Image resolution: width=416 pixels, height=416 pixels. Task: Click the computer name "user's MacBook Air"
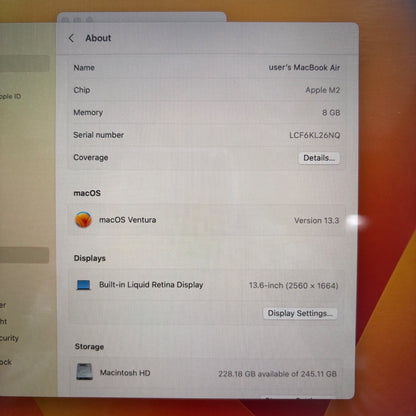(x=304, y=68)
